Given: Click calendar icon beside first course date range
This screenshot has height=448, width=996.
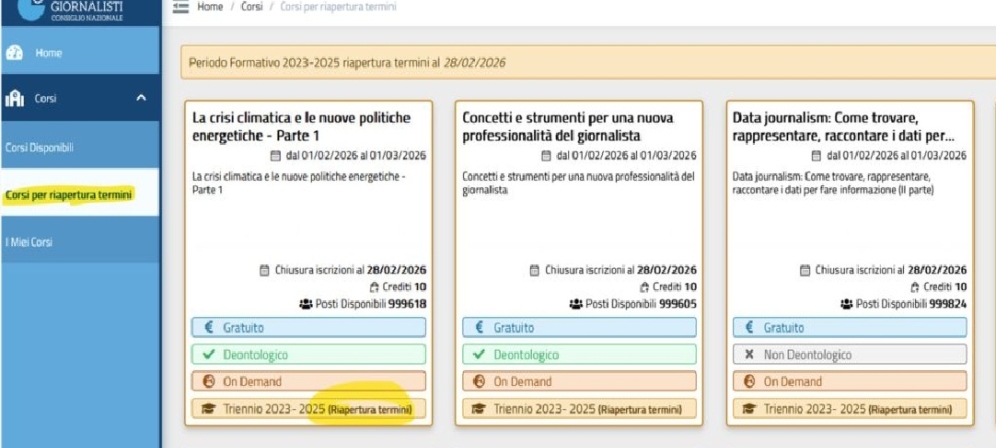Looking at the screenshot, I should coord(277,155).
